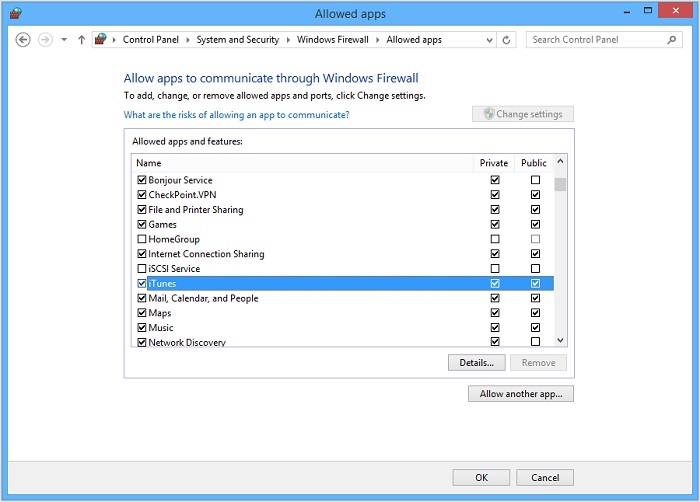Click the Forward navigation arrow
The width and height of the screenshot is (700, 502).
point(45,40)
